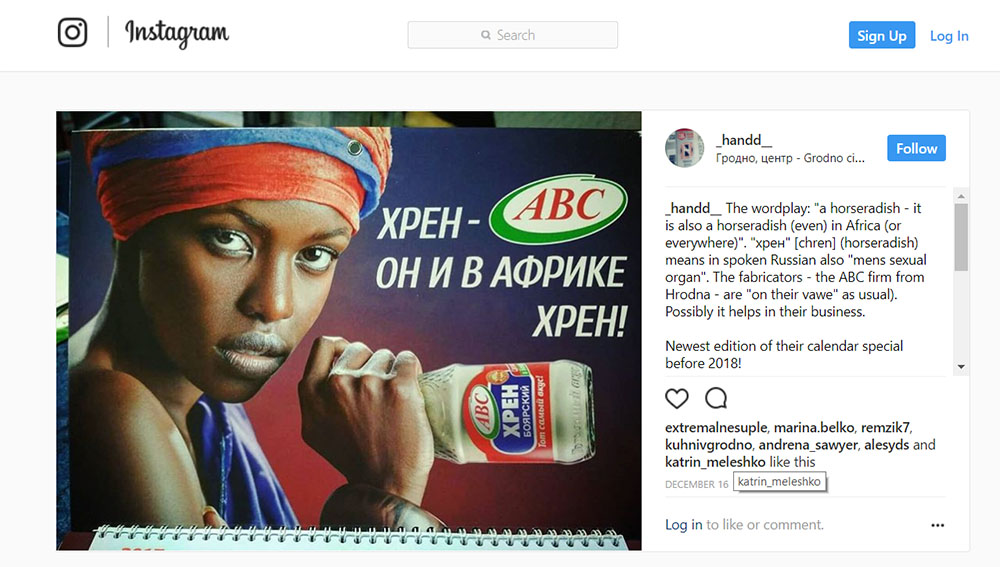
Task: Open the three-dots more options menu
Action: coord(938,525)
